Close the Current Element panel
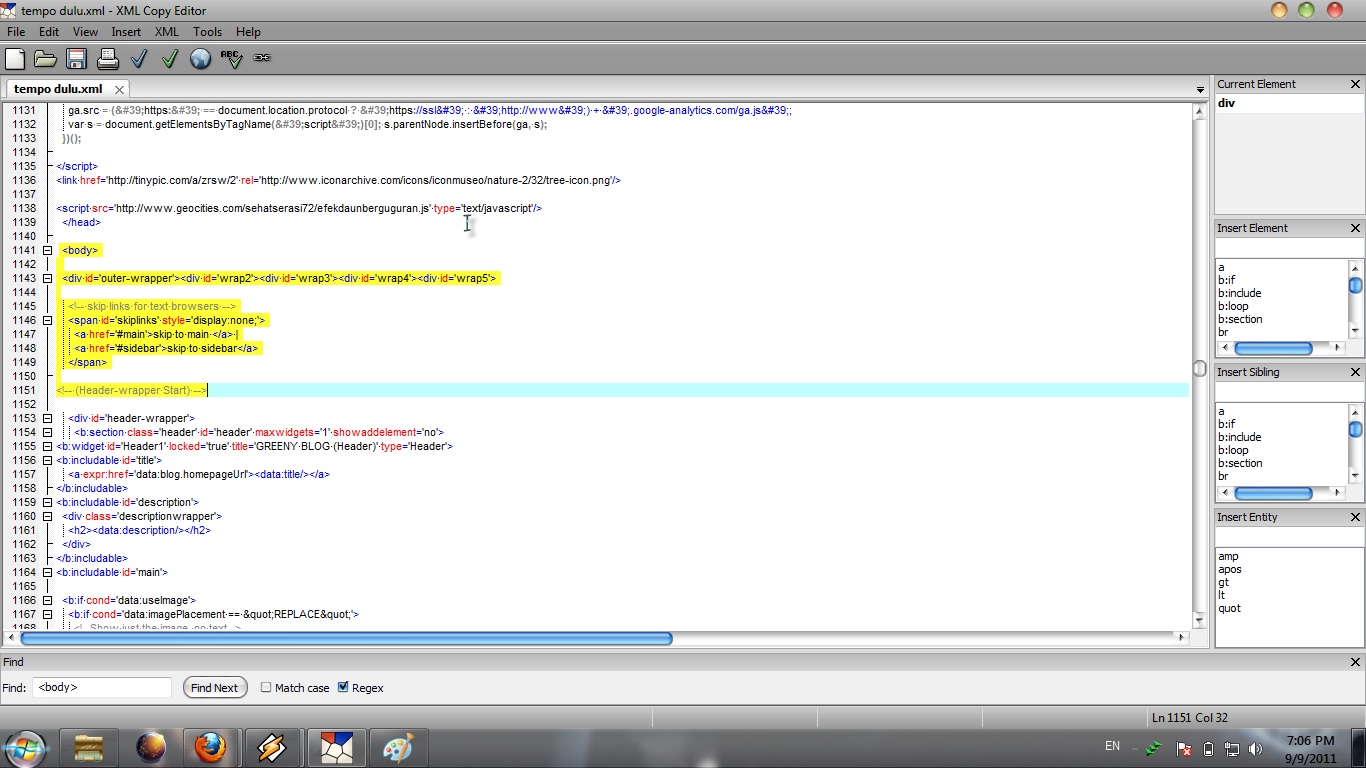Screen dimensions: 1366x768 [x=1355, y=84]
